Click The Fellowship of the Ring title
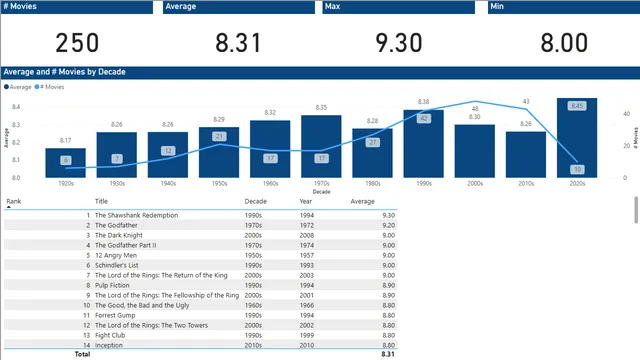 click(x=167, y=295)
